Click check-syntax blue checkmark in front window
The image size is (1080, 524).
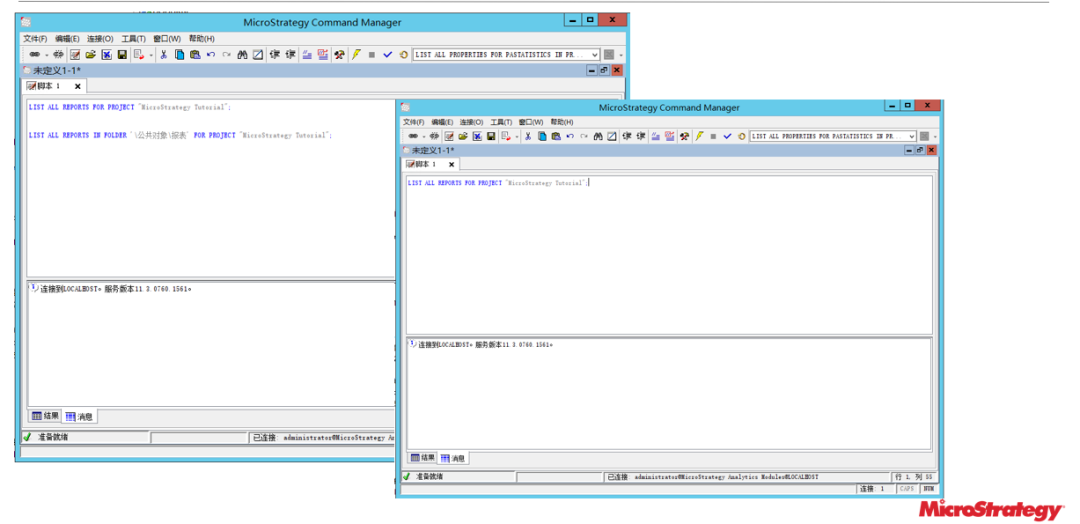point(727,136)
